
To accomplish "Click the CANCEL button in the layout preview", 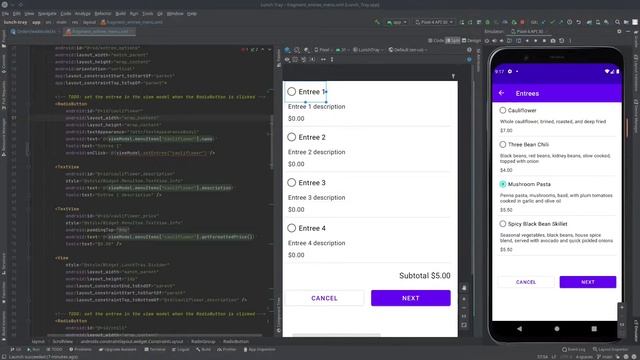I will pyautogui.click(x=324, y=298).
